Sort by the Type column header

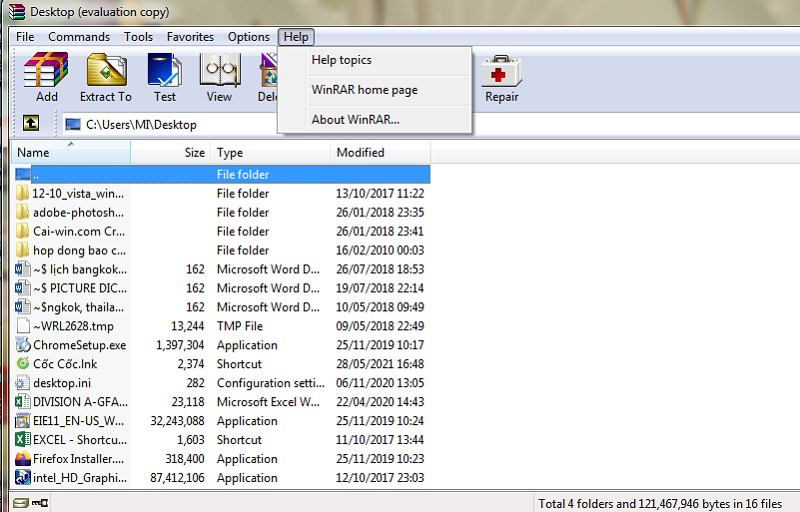(270, 152)
